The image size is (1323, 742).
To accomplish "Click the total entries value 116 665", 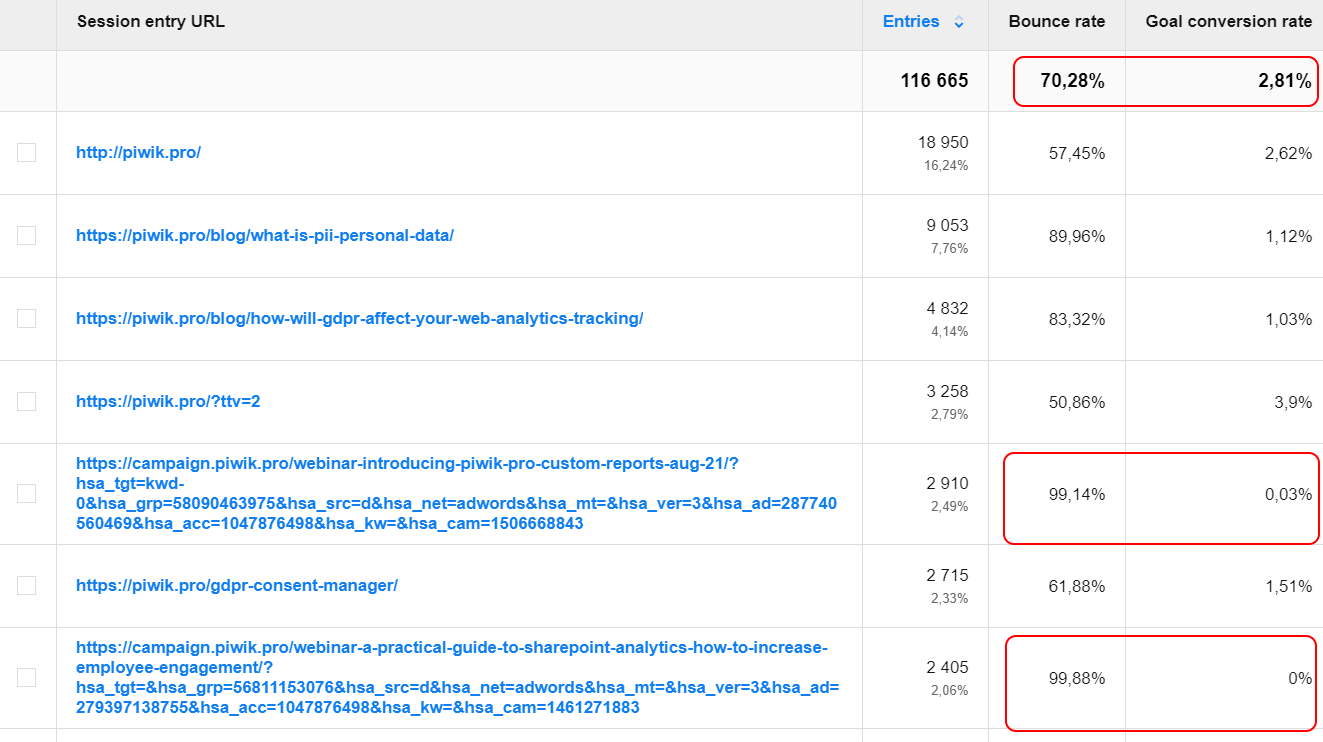I will pyautogui.click(x=934, y=81).
